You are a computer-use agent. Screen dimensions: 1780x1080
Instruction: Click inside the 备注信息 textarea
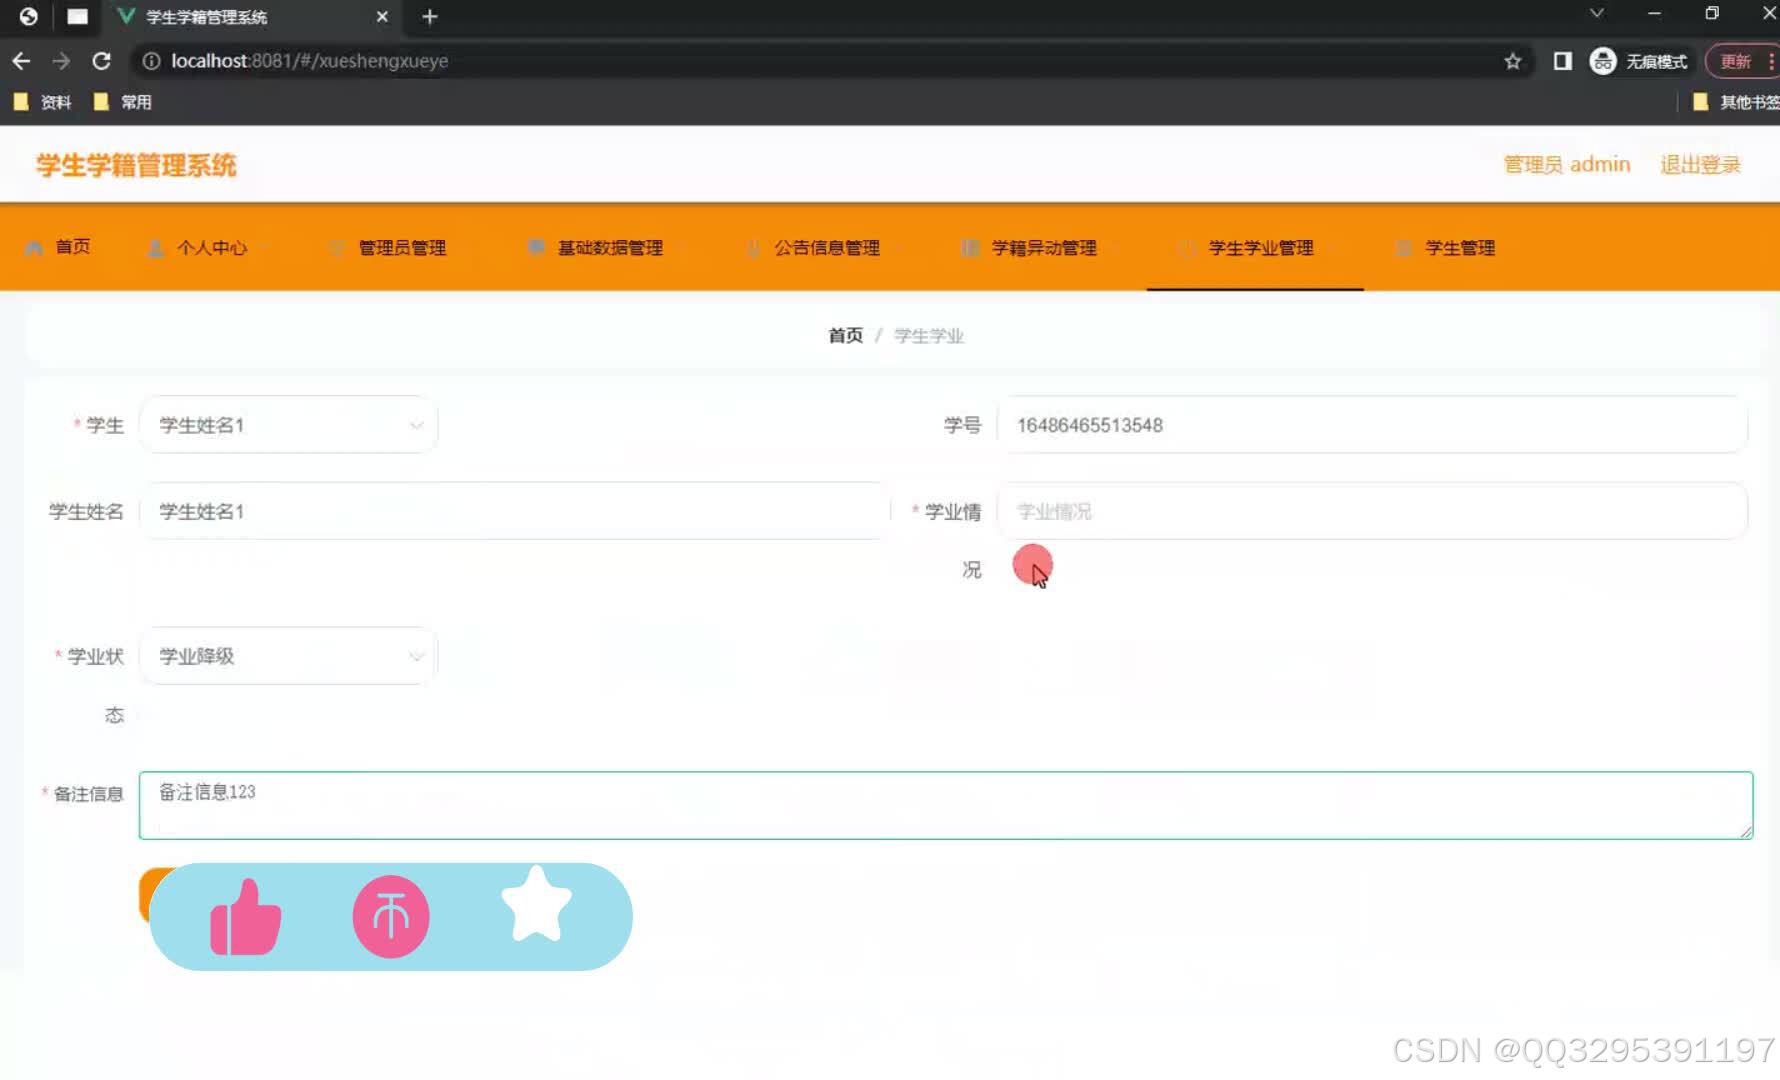pyautogui.click(x=946, y=805)
